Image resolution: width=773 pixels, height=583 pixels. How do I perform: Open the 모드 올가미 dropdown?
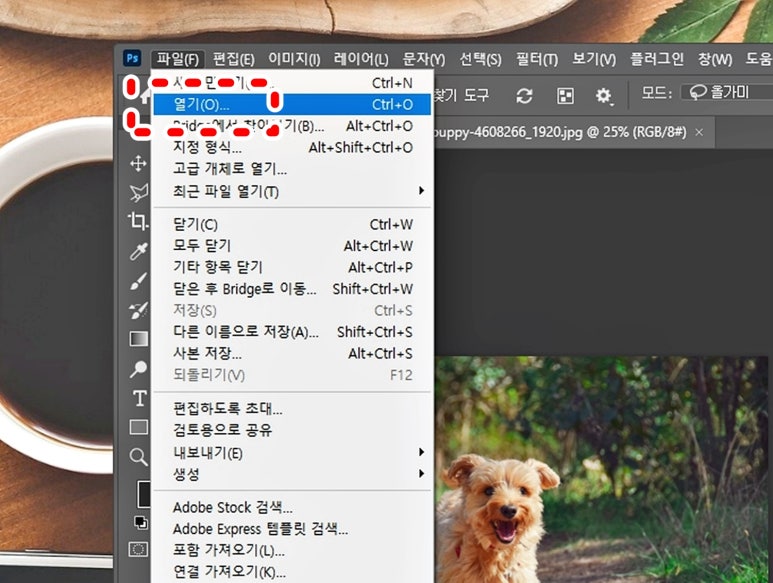(727, 92)
